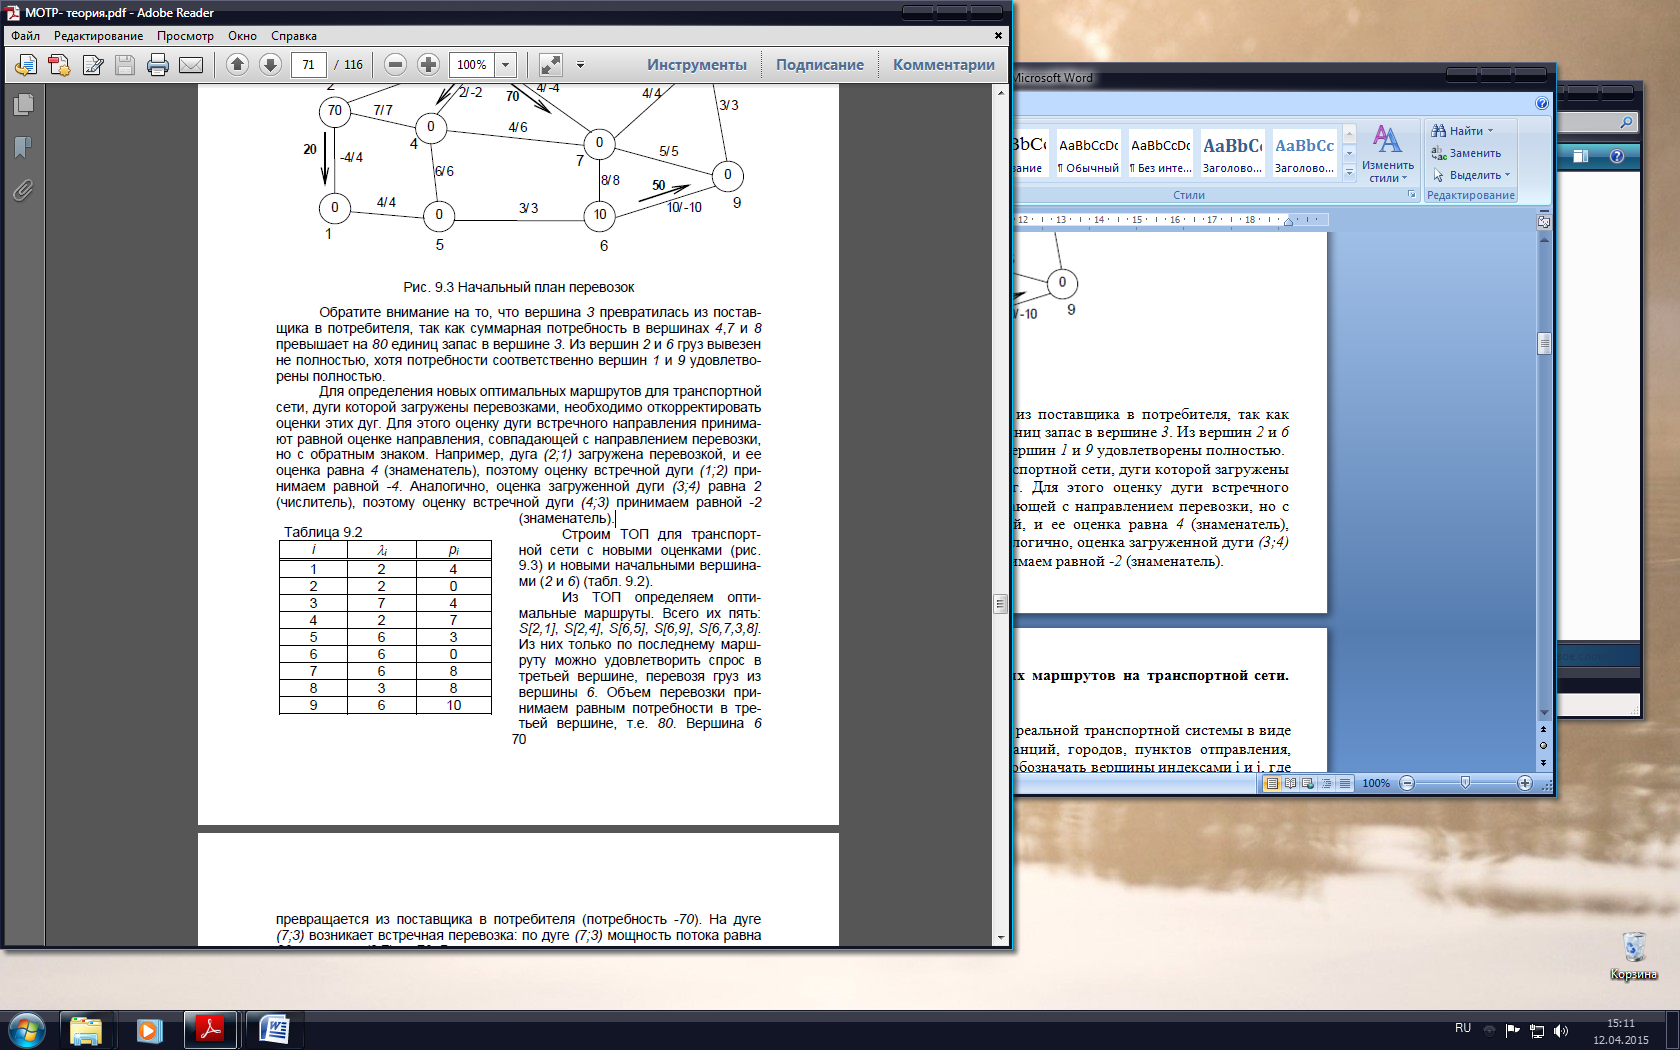Open the Комментарии pane in Reader
The height and width of the screenshot is (1050, 1680).
[x=944, y=65]
